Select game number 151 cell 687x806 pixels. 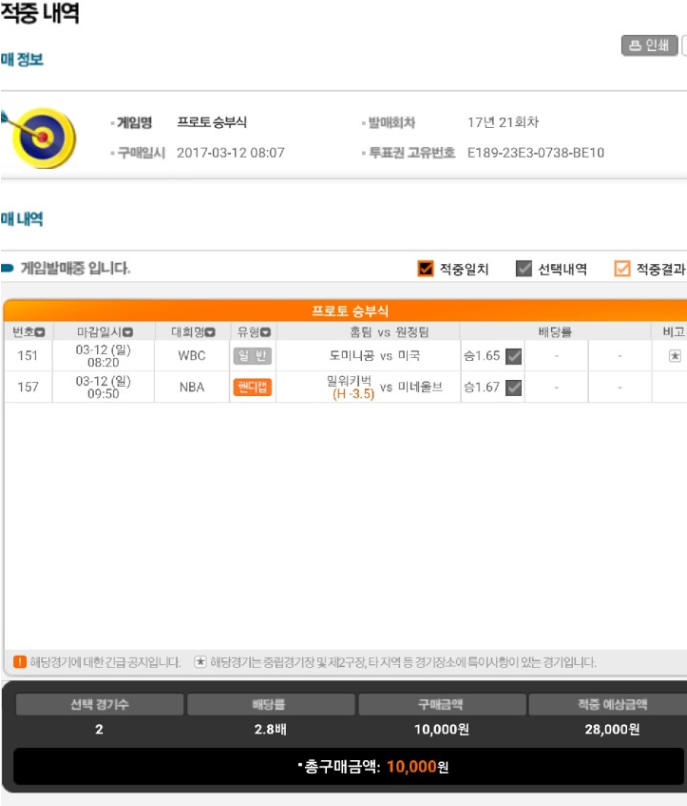pos(28,356)
